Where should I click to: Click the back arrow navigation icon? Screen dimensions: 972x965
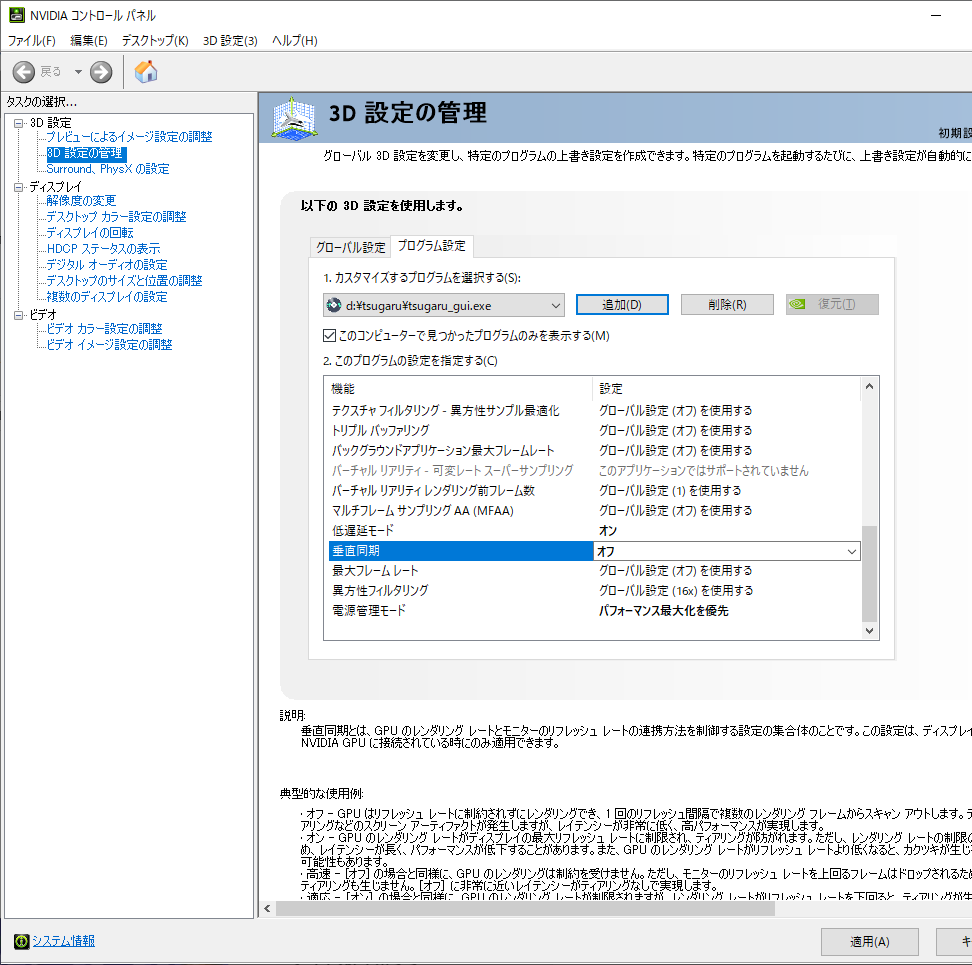click(x=24, y=73)
